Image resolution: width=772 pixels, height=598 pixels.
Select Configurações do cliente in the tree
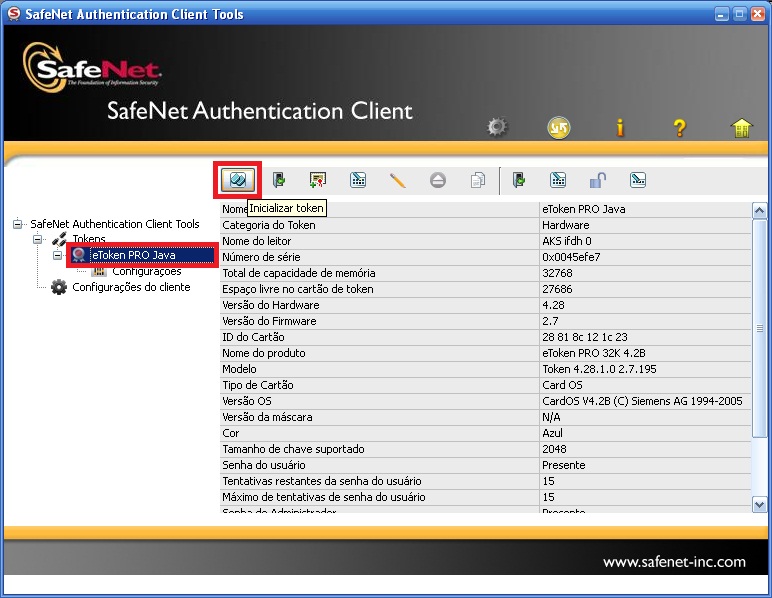point(131,287)
